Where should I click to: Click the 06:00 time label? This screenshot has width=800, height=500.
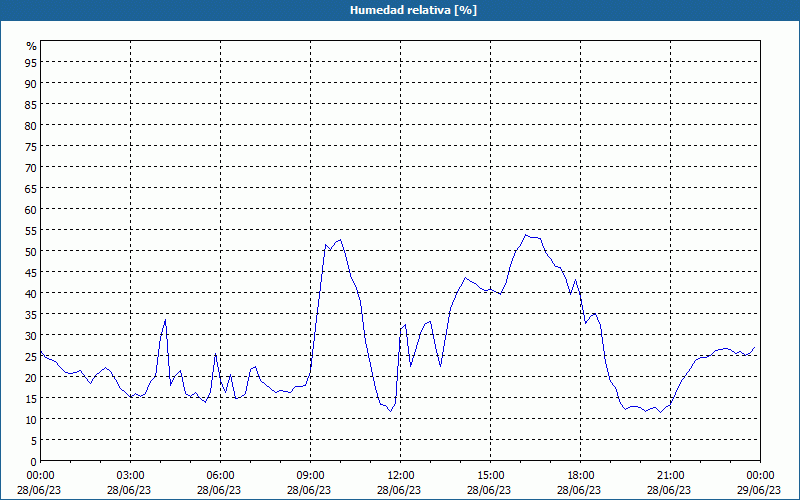pos(220,475)
